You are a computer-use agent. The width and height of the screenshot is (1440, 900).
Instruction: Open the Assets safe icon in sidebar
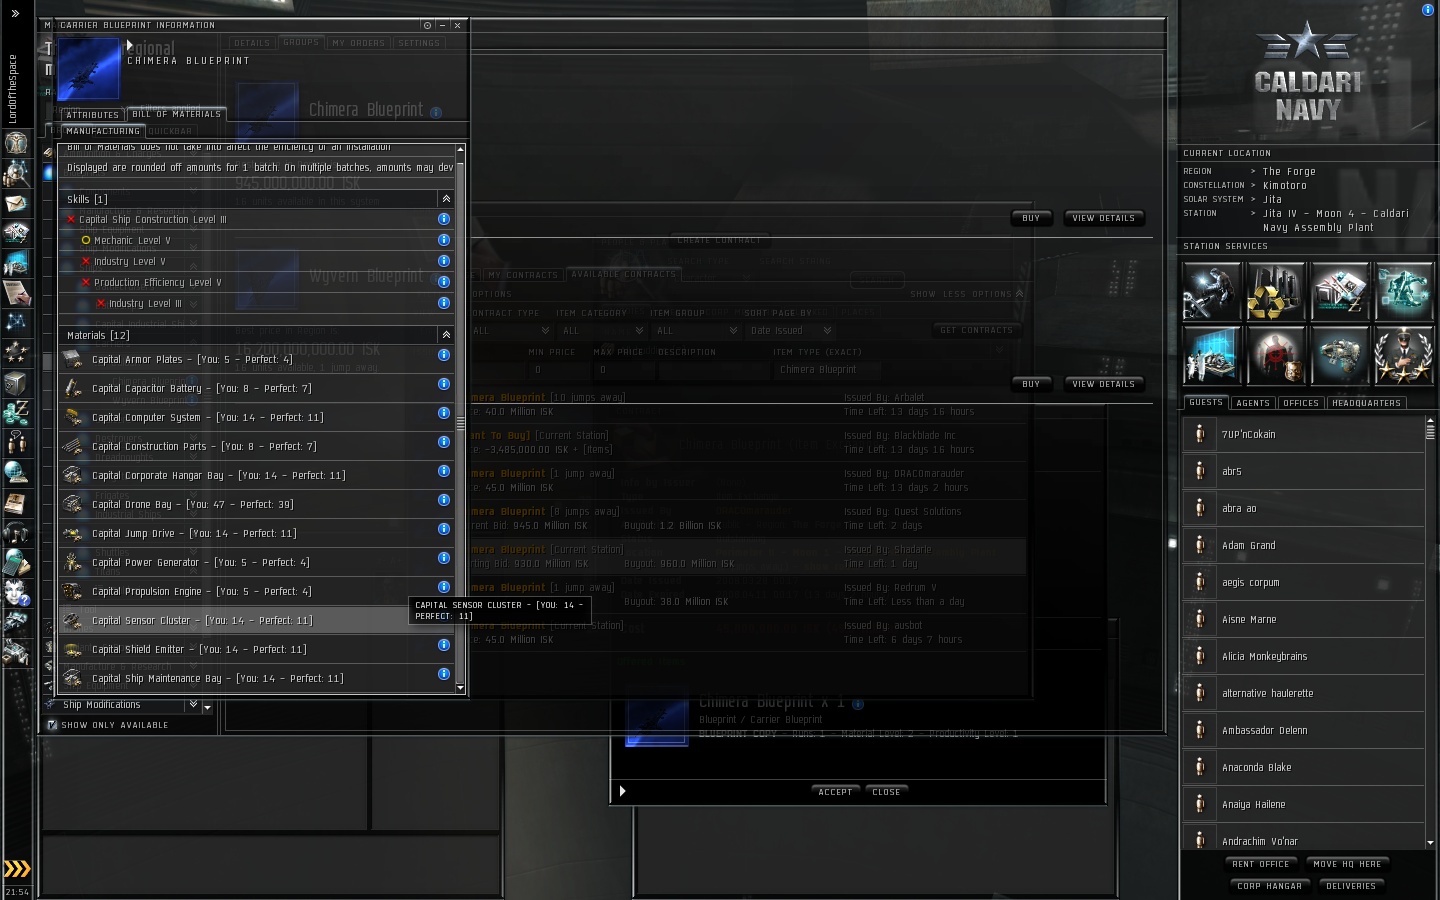pyautogui.click(x=16, y=383)
